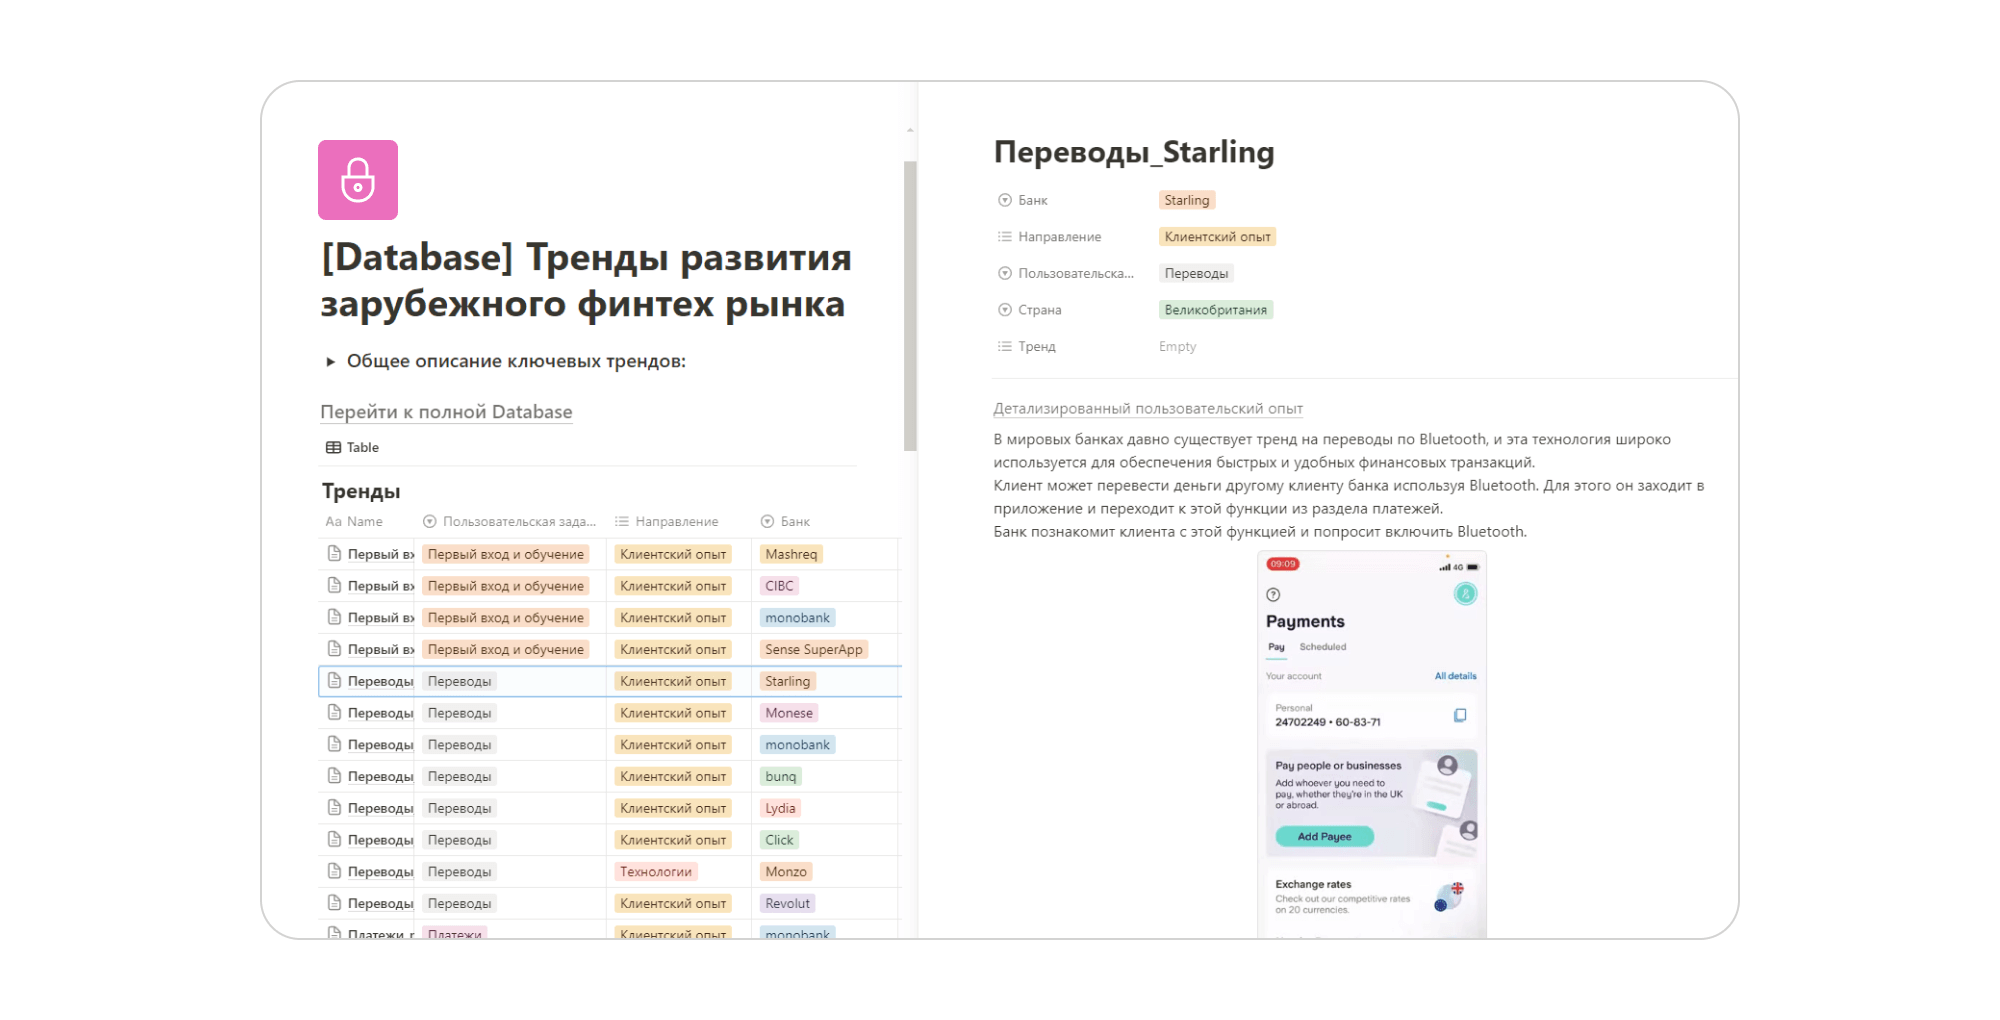The width and height of the screenshot is (2000, 1020).
Task: Click the 'Технологии' tag in Monzo row
Action: [656, 873]
